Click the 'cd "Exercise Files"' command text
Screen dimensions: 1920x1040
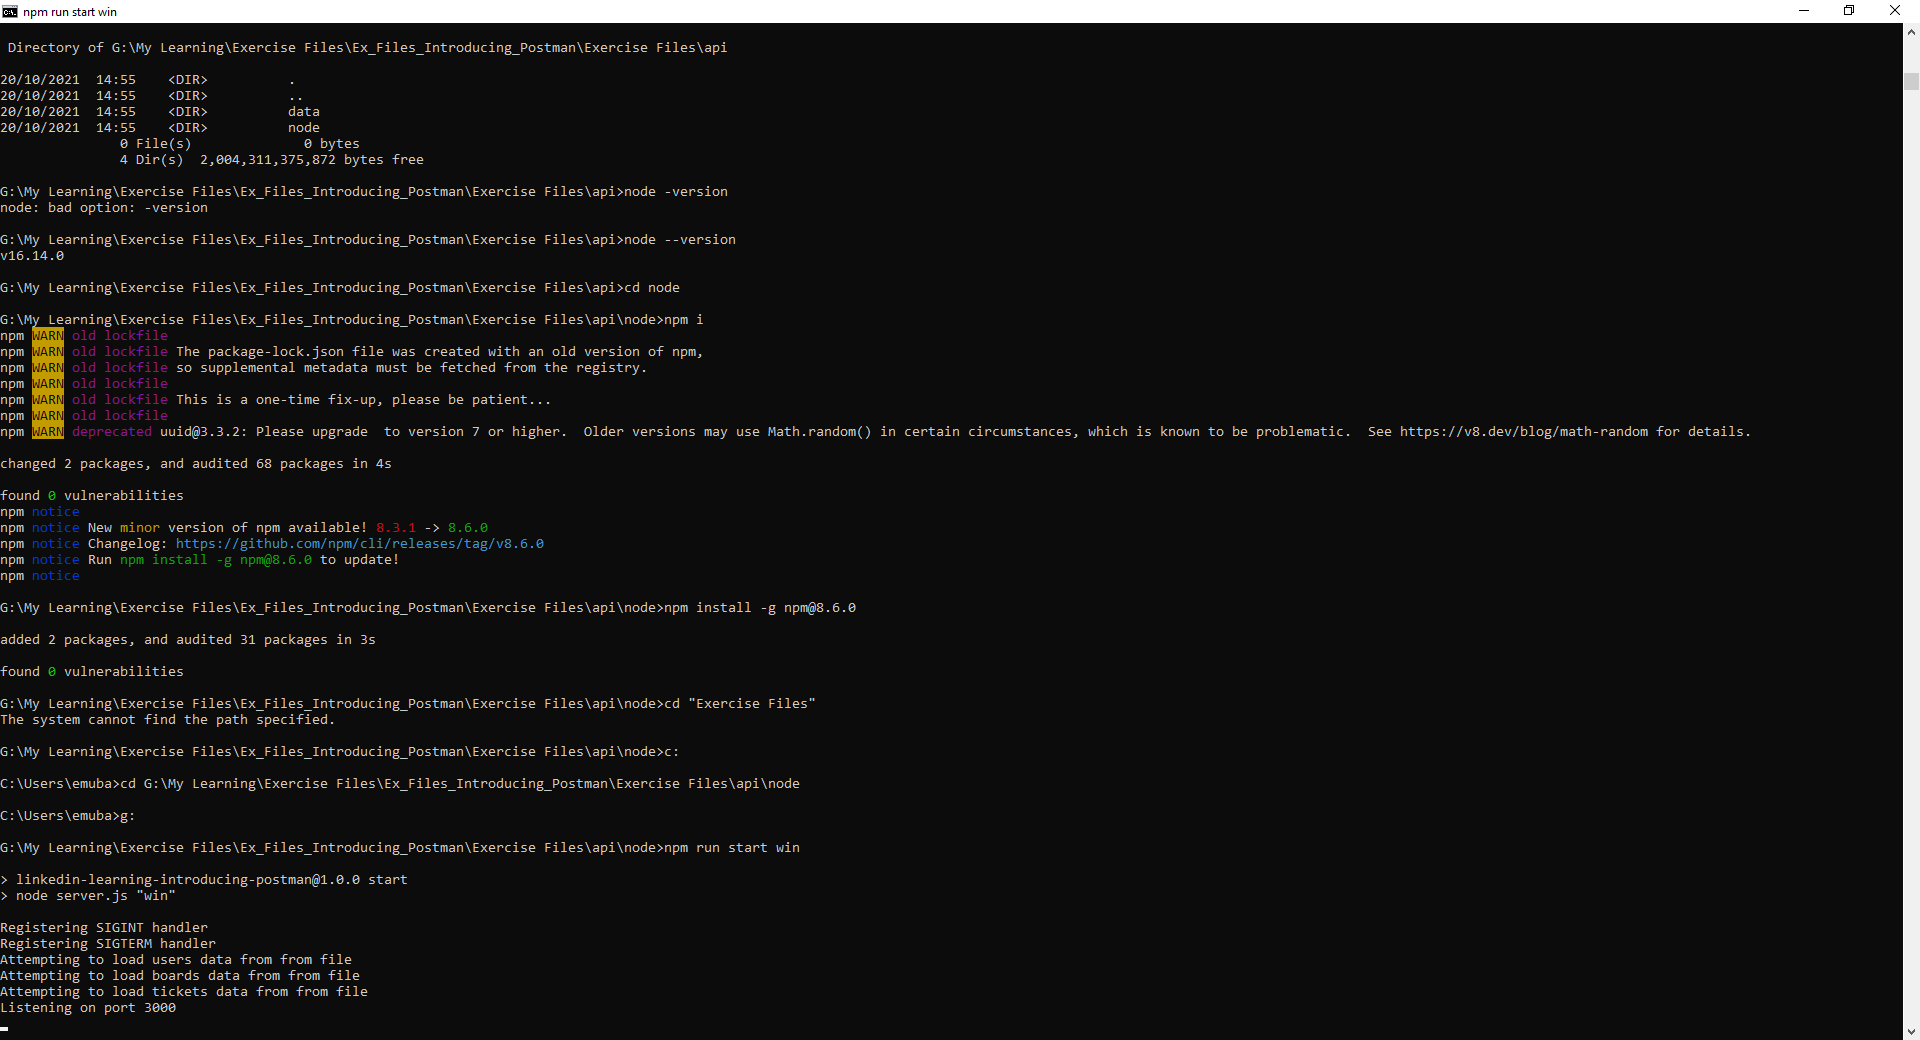(740, 704)
